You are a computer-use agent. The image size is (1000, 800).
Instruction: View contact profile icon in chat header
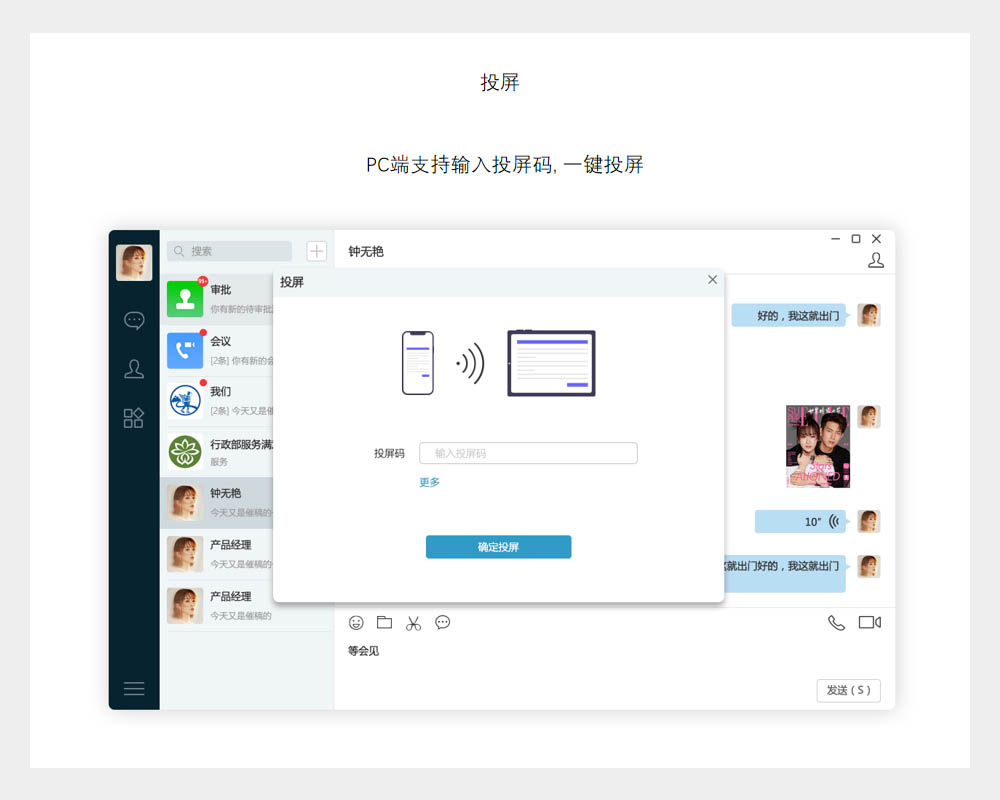pos(876,260)
